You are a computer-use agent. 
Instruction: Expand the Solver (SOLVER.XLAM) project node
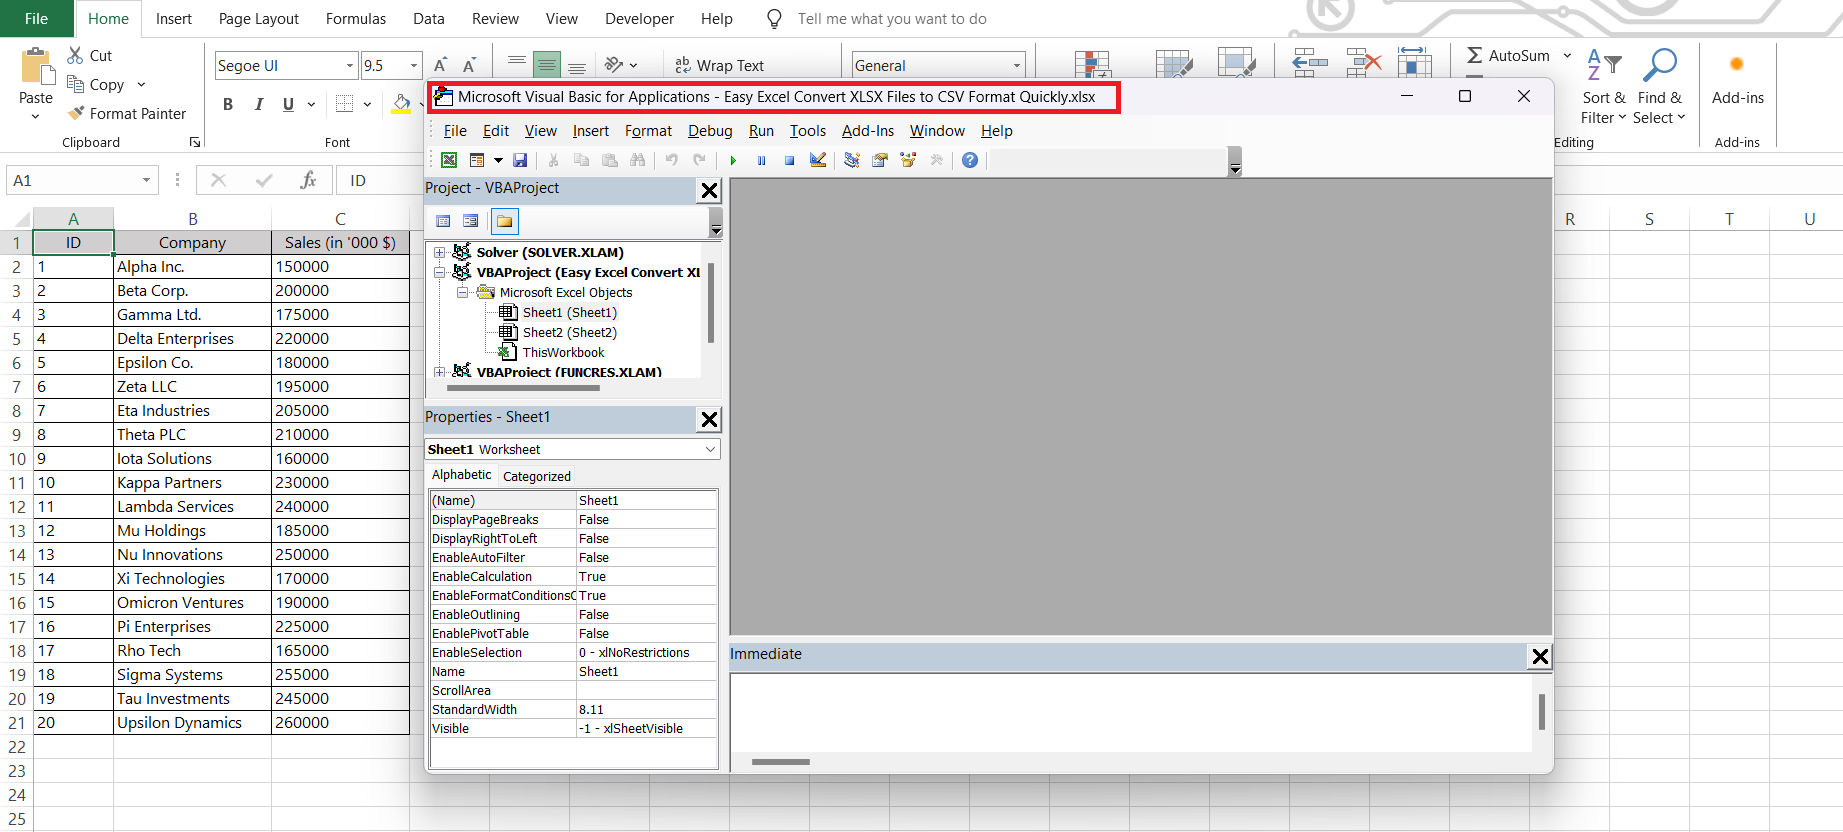click(x=439, y=252)
